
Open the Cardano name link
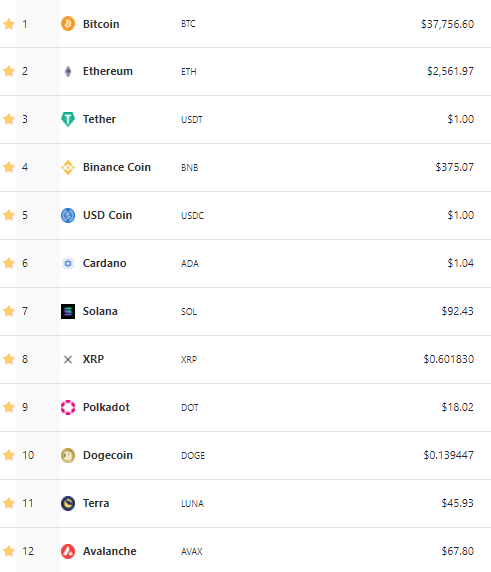tap(104, 263)
